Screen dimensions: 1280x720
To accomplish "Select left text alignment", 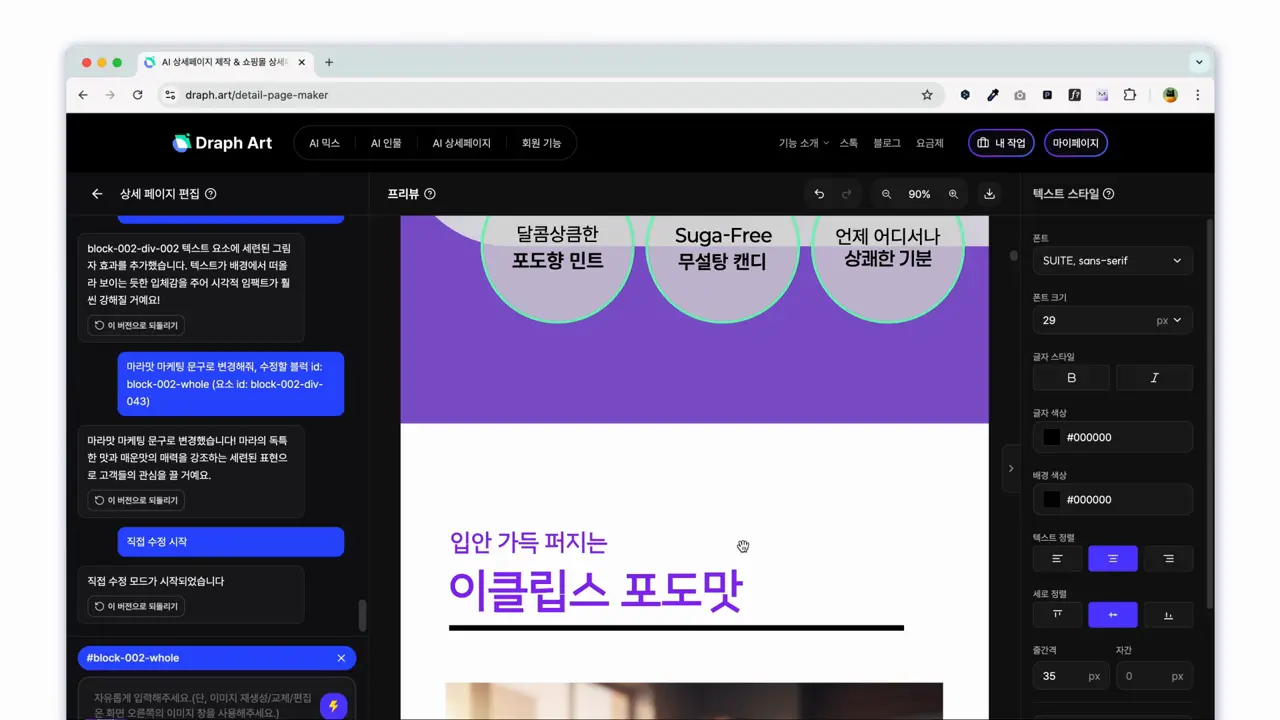I will pyautogui.click(x=1057, y=559).
